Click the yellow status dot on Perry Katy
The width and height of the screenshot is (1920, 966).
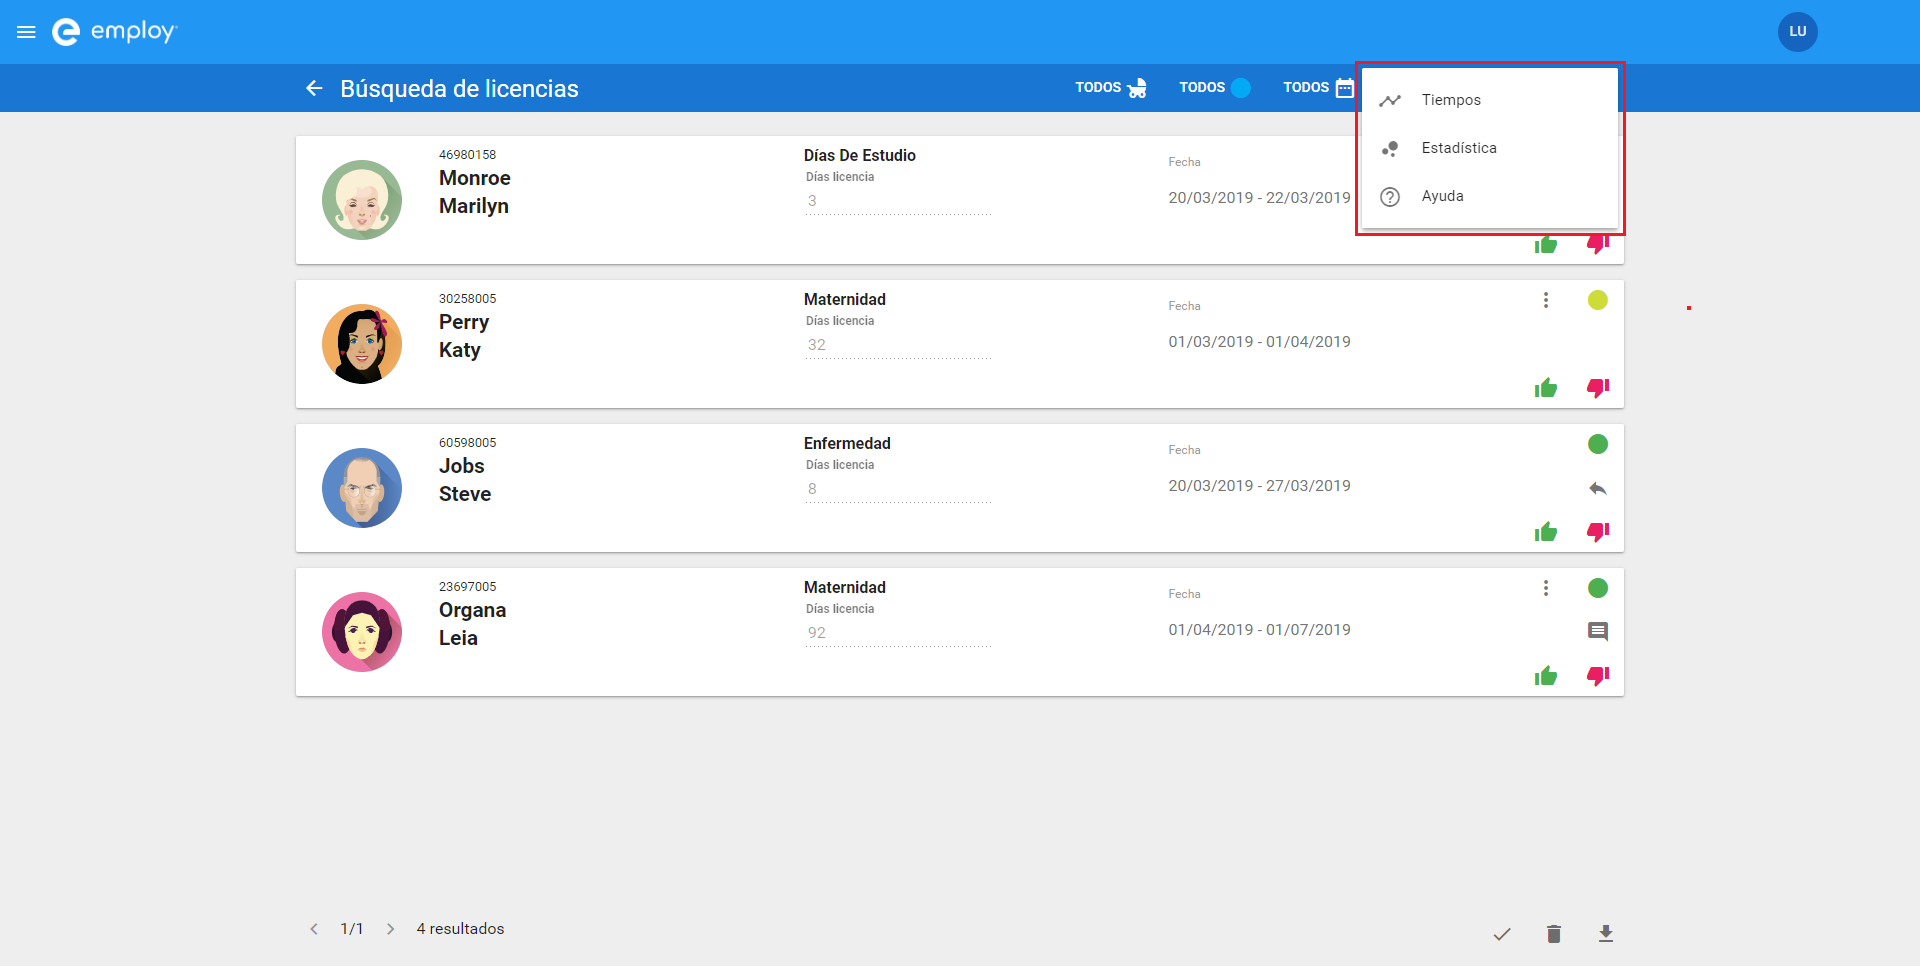(1598, 300)
